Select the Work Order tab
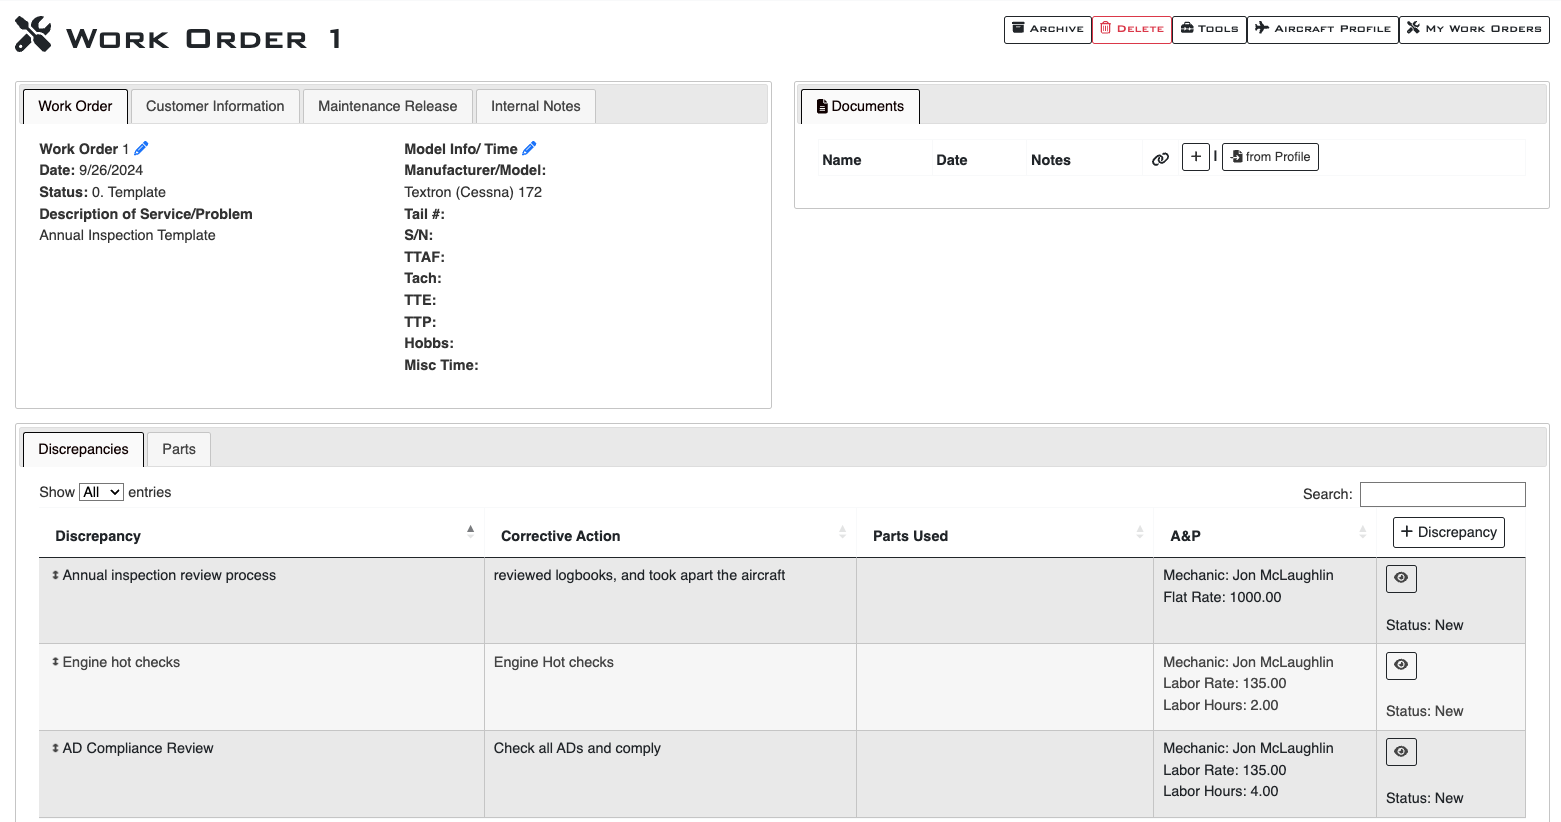Image resolution: width=1561 pixels, height=822 pixels. (x=75, y=106)
